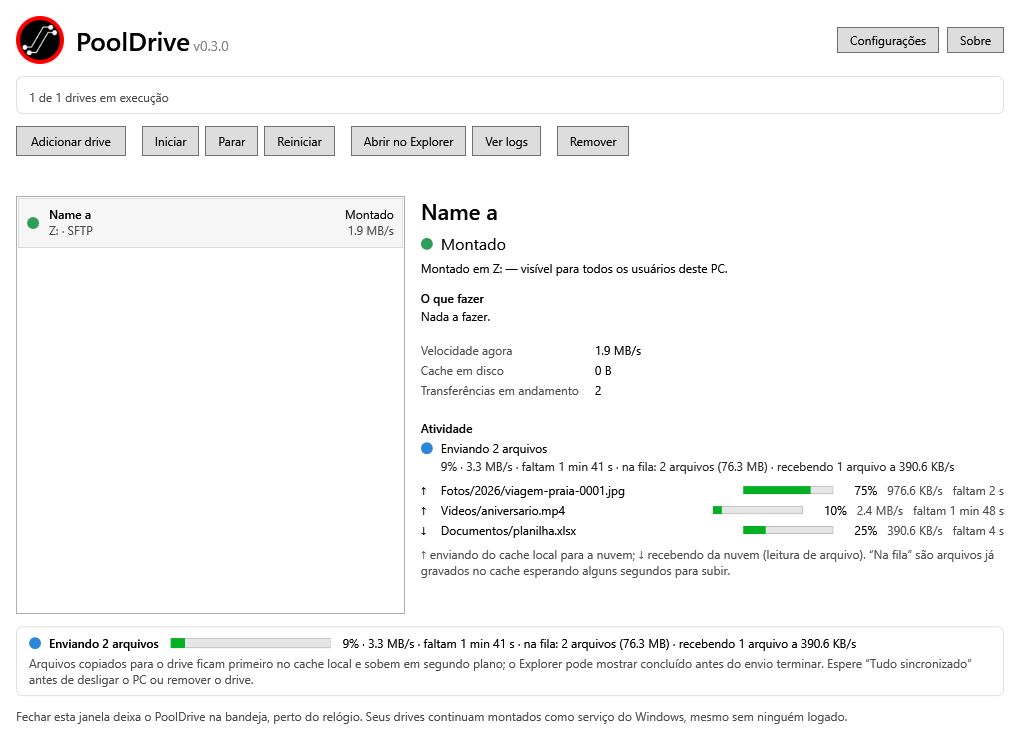Click Transferências em andamento value "2"
The image size is (1020, 740).
598,391
